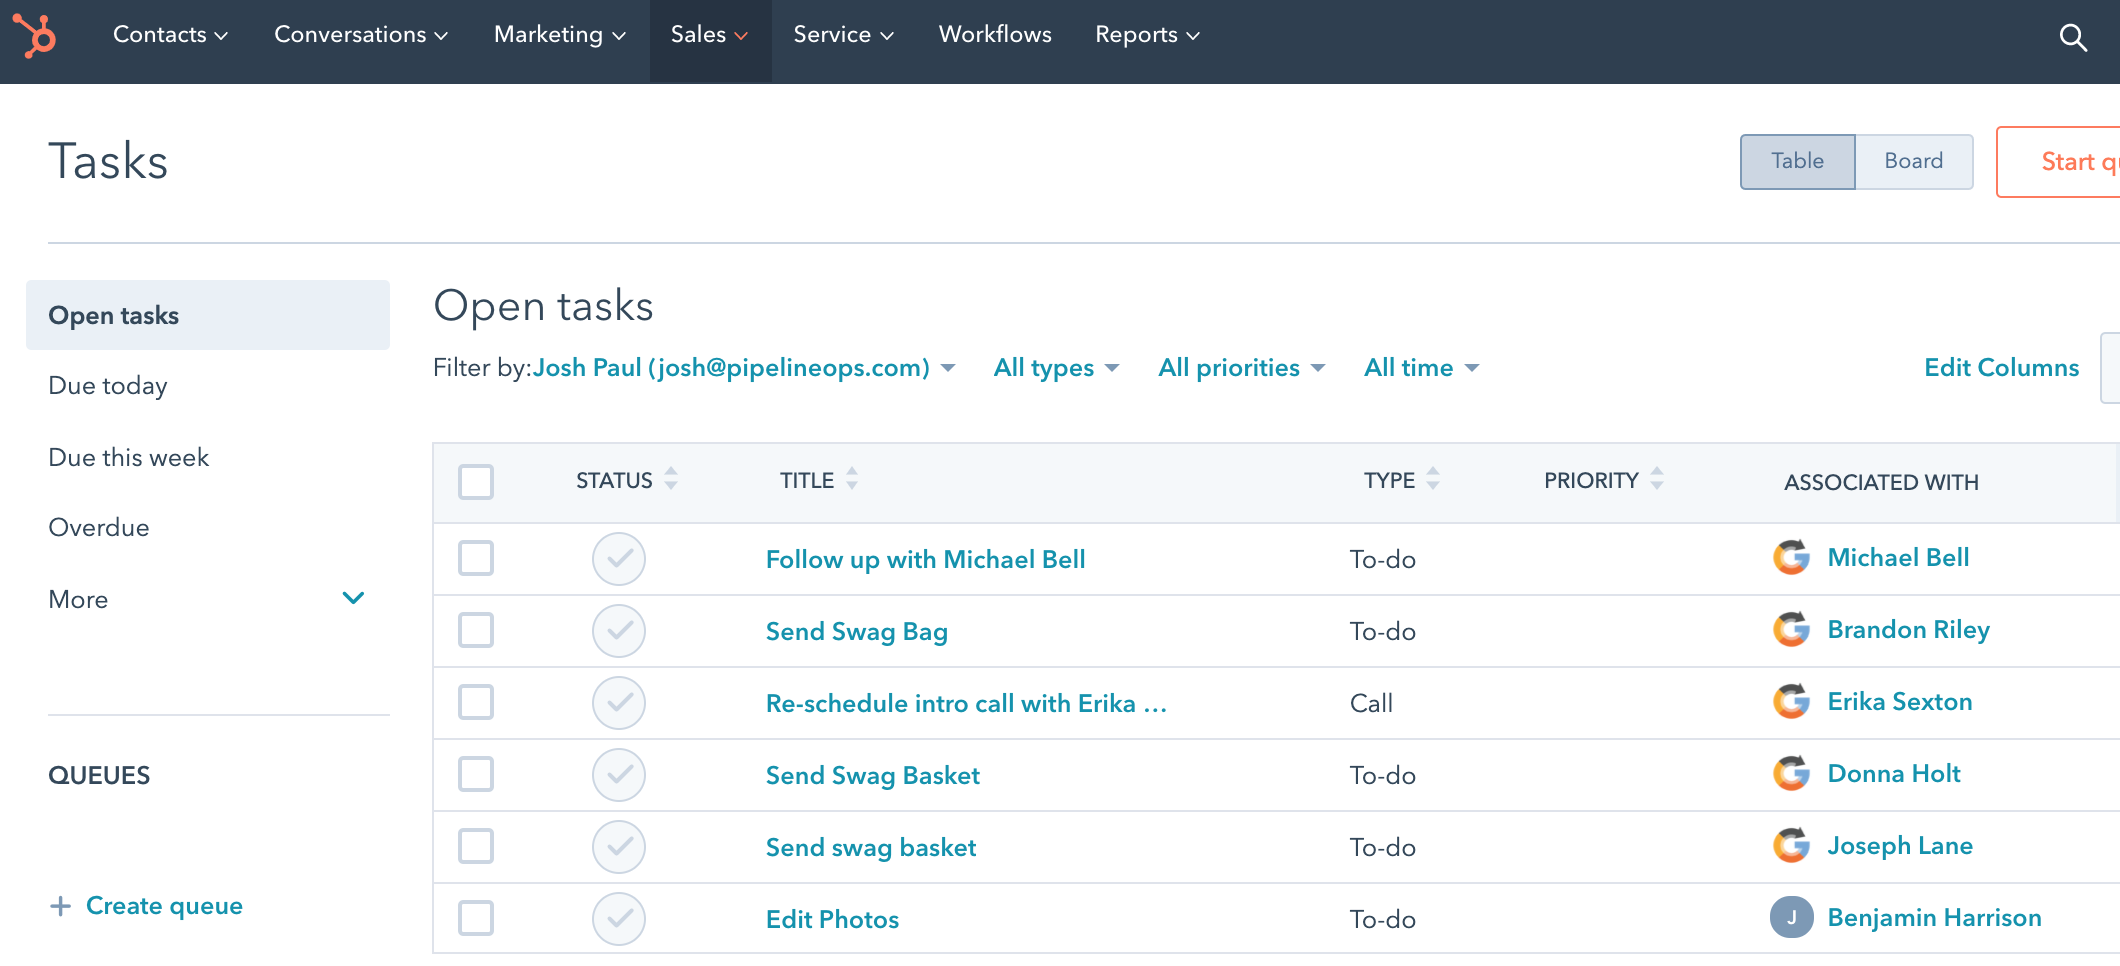Tick the select-all tasks checkbox
Screen dimensions: 2120x966
pyautogui.click(x=476, y=481)
